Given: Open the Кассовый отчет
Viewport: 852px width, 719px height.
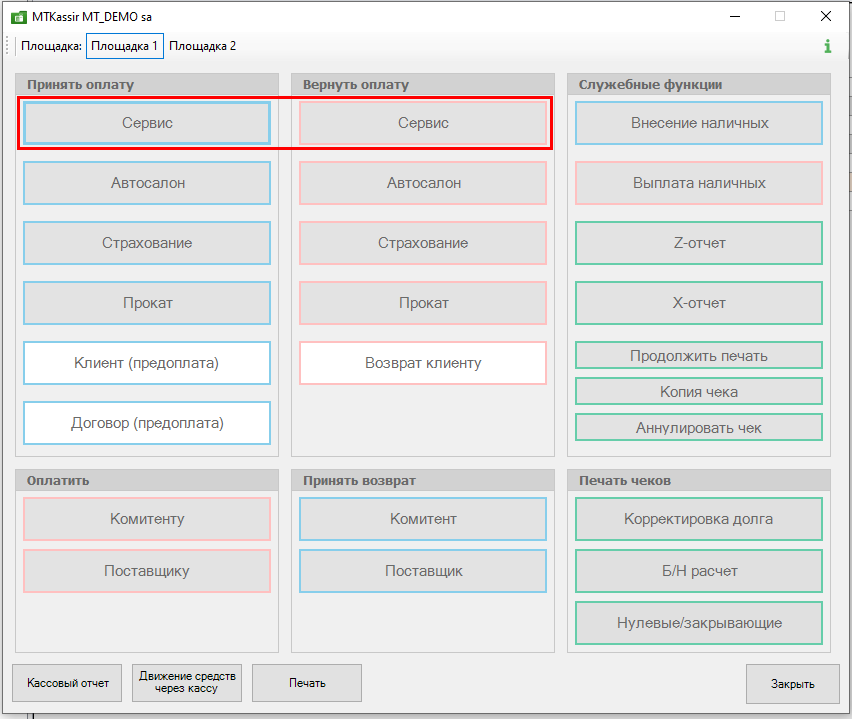Looking at the screenshot, I should (x=68, y=683).
